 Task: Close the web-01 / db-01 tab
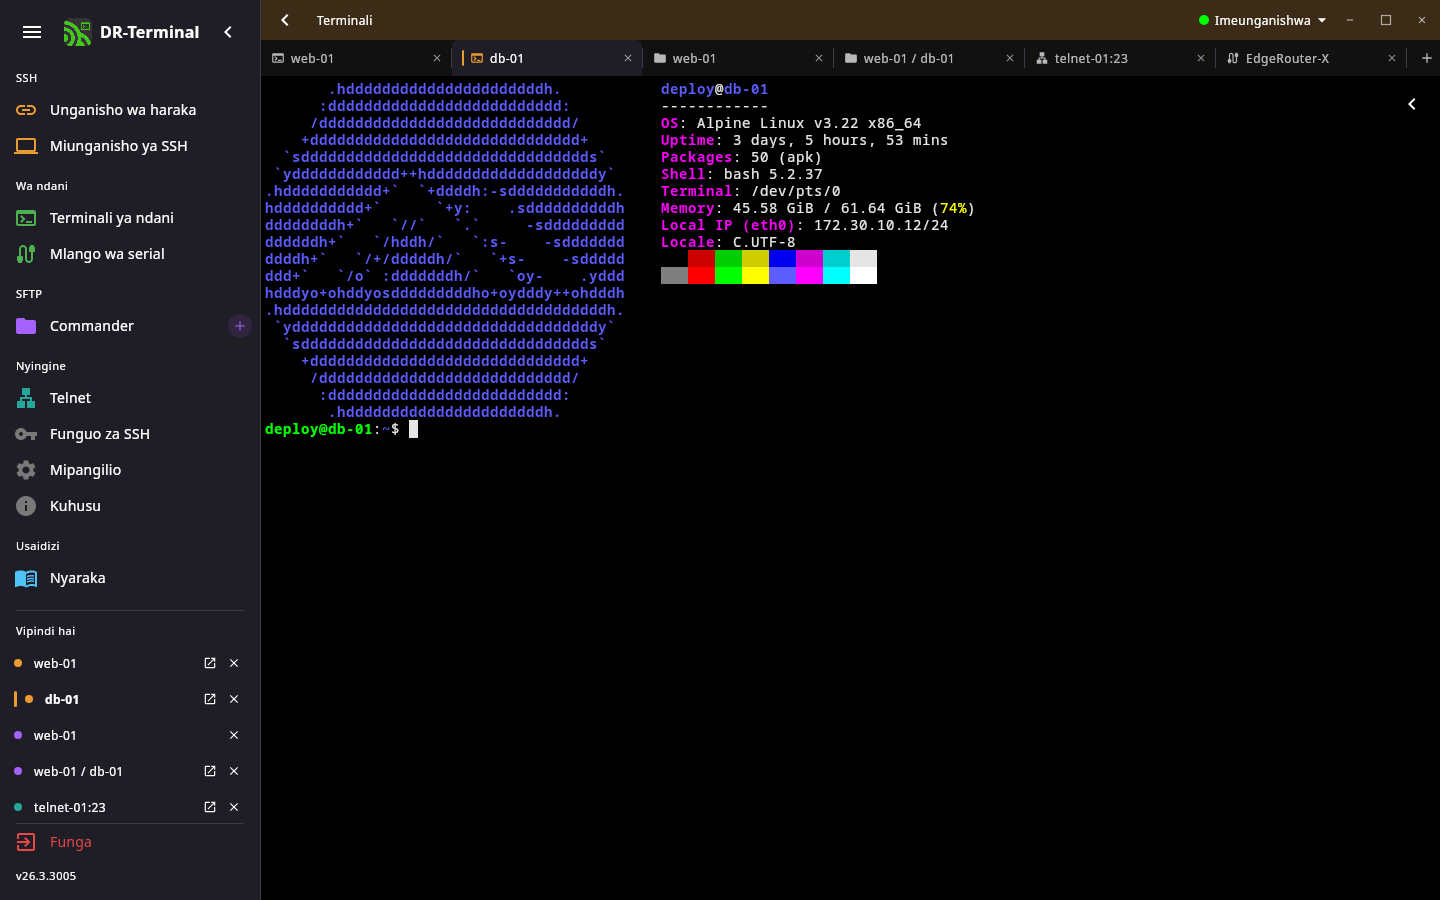[1010, 58]
